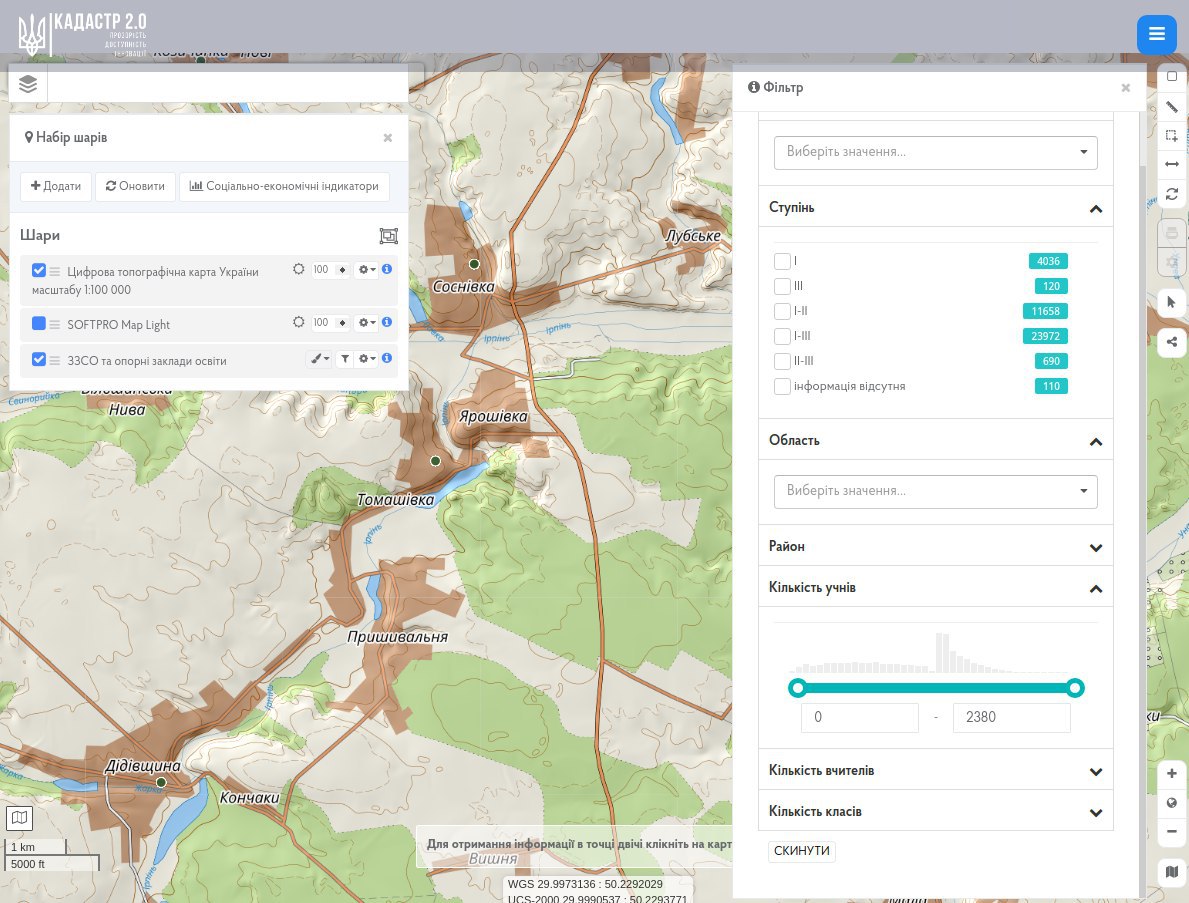The height and width of the screenshot is (903, 1189).
Task: Open gear settings dropdown for ЗЗСО layer
Action: tap(367, 359)
